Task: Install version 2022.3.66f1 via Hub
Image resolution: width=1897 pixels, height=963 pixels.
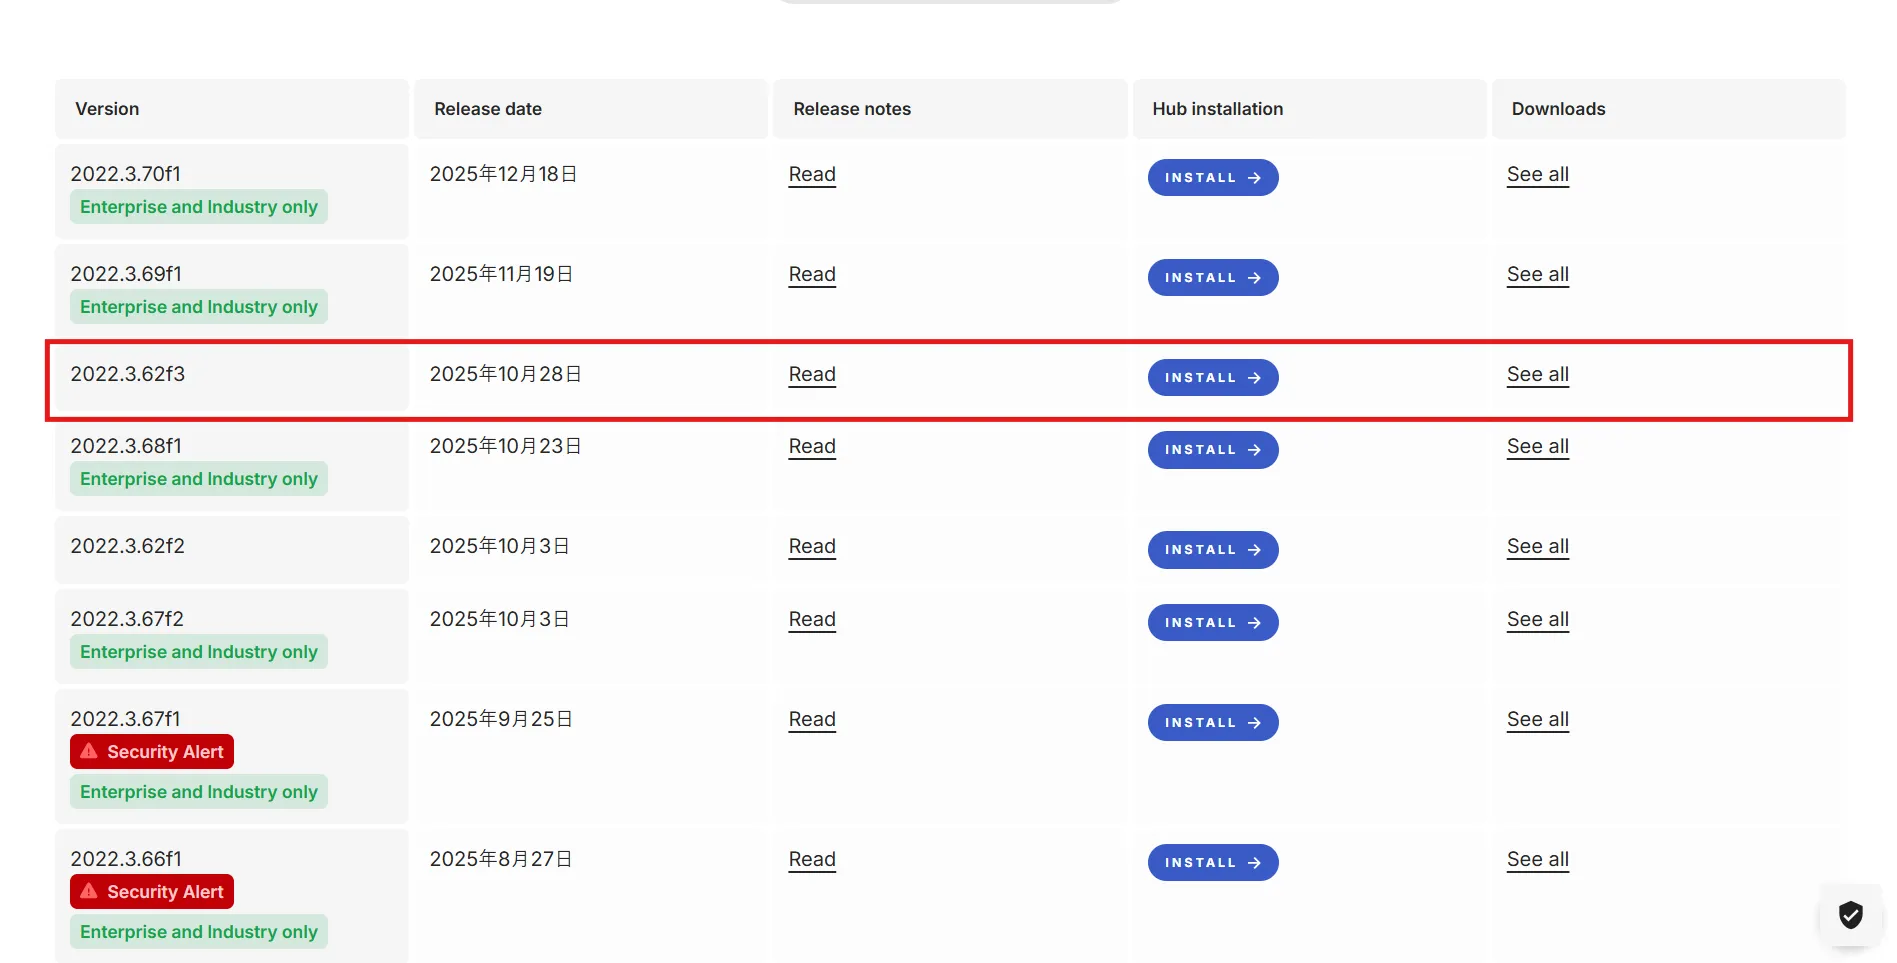Action: pos(1212,862)
